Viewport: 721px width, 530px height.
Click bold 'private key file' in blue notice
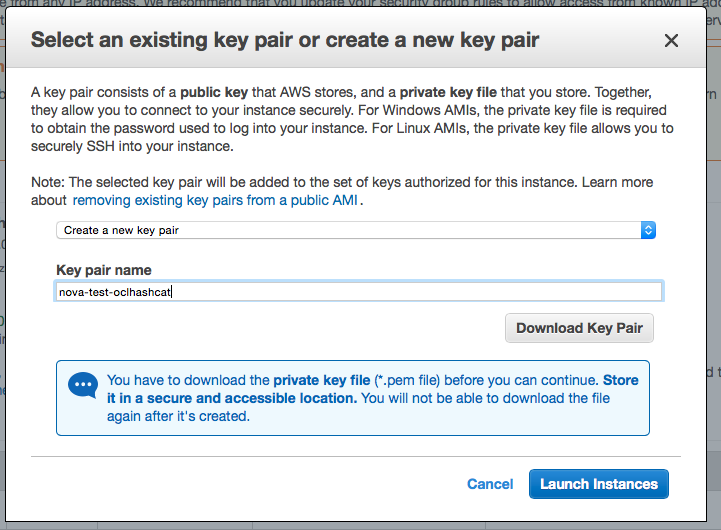point(321,380)
